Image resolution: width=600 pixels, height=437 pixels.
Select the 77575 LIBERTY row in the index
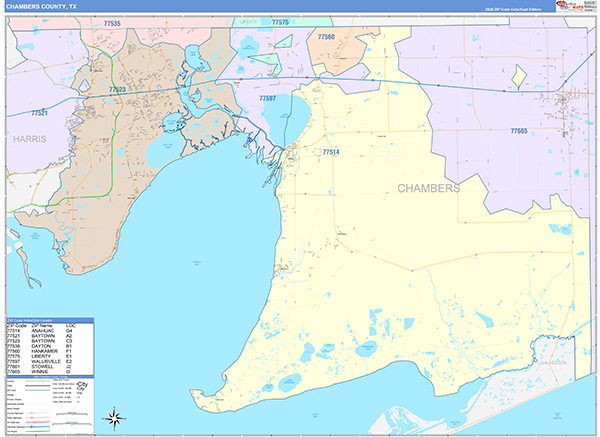click(x=50, y=356)
